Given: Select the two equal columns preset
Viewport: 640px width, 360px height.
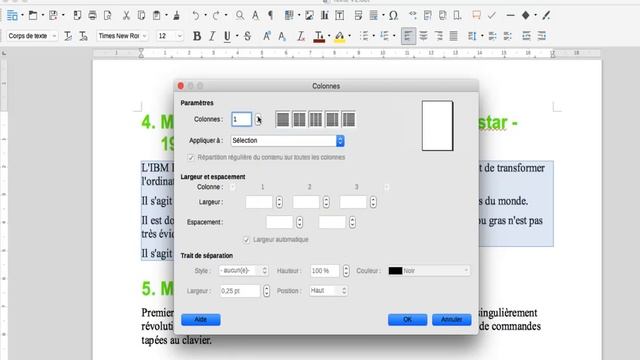Looking at the screenshot, I should pyautogui.click(x=299, y=120).
